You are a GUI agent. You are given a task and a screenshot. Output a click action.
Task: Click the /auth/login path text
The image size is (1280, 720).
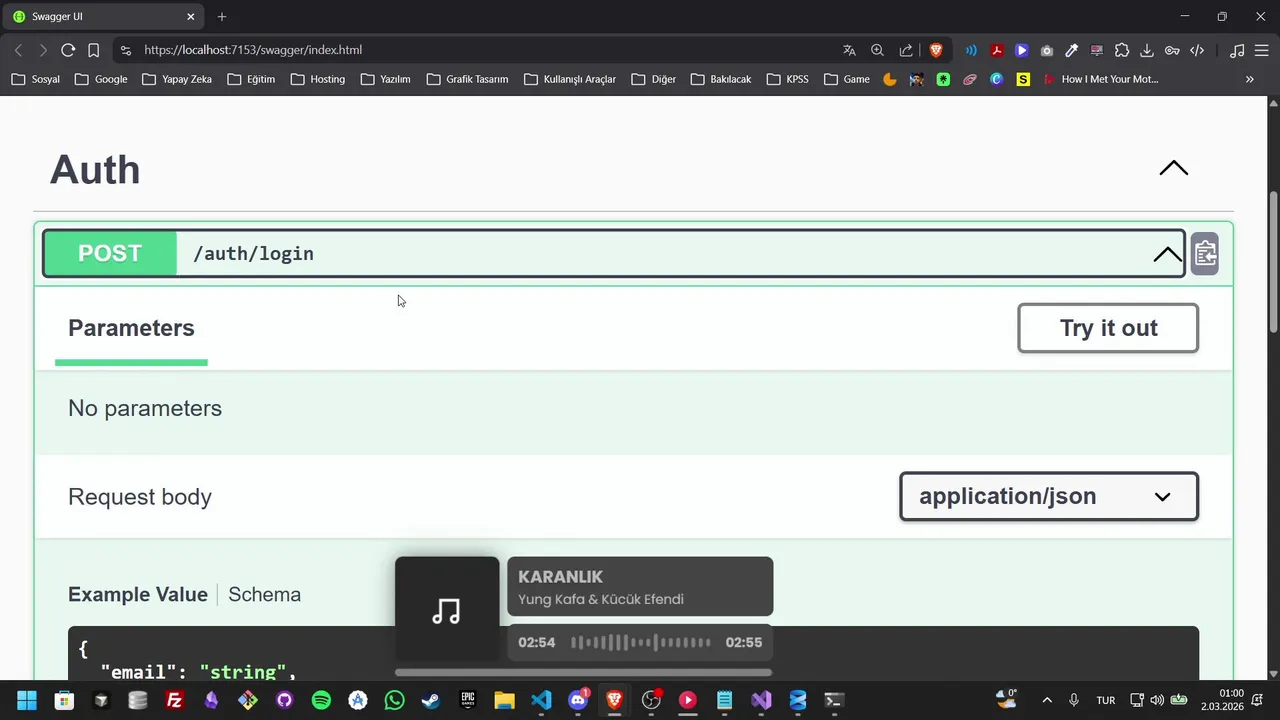[253, 254]
